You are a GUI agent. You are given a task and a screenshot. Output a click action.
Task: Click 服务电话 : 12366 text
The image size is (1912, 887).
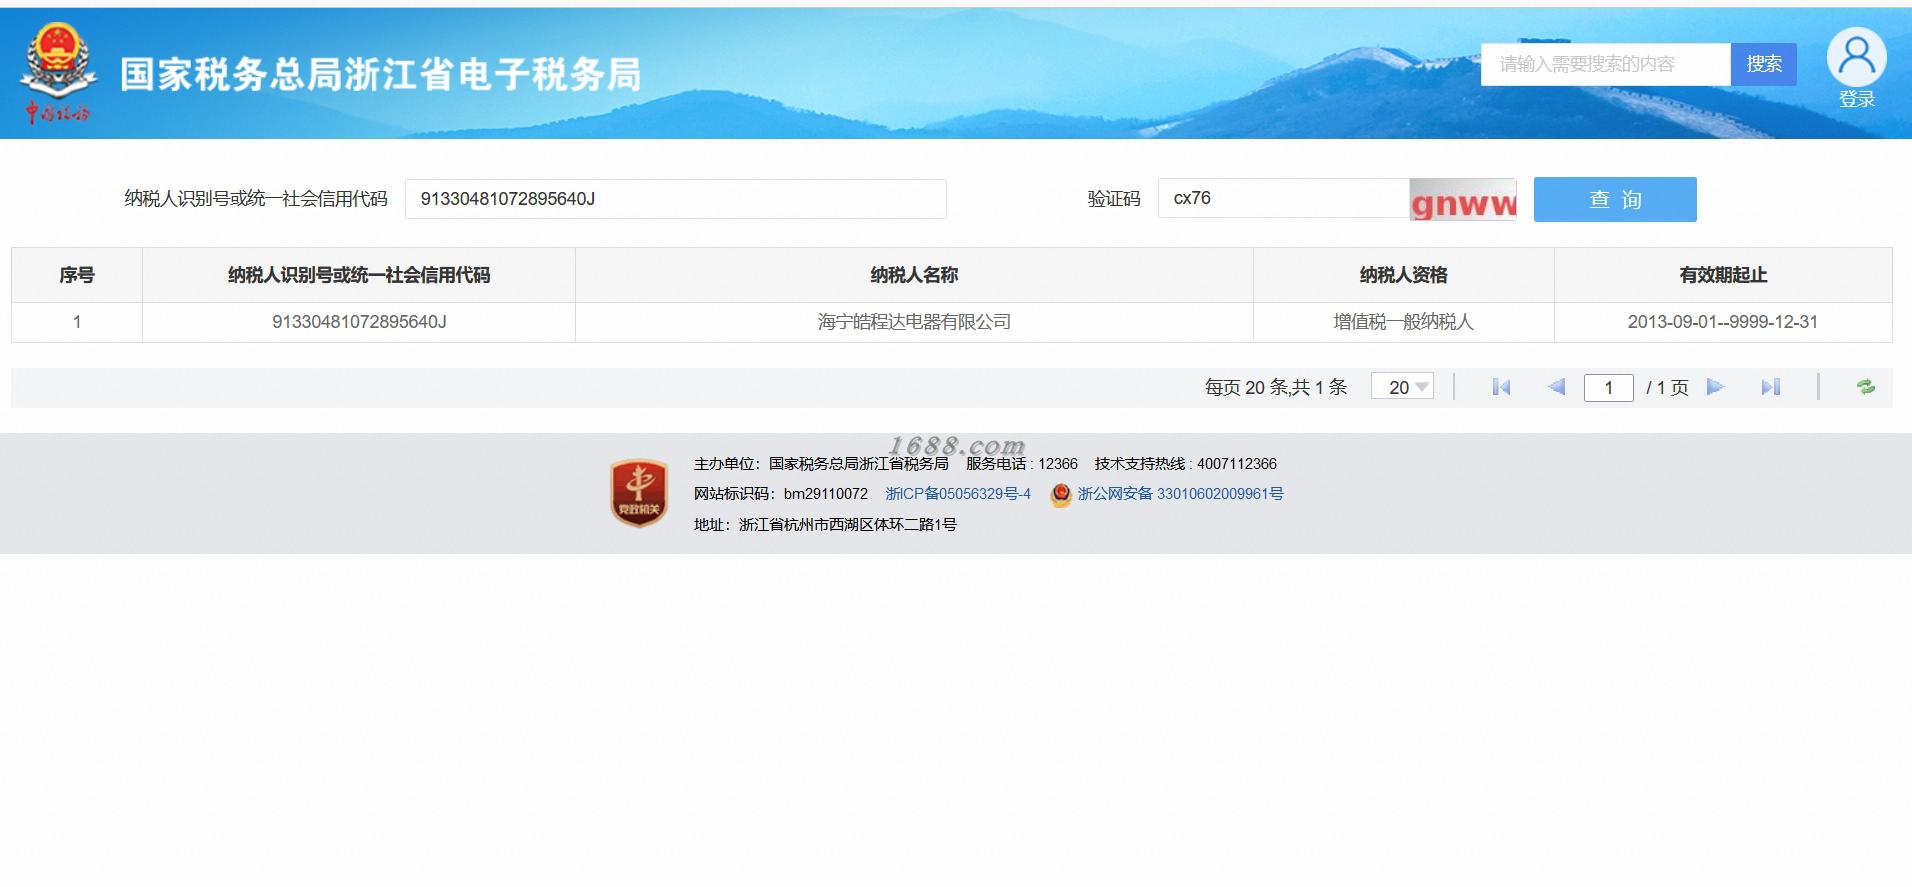pos(1021,464)
